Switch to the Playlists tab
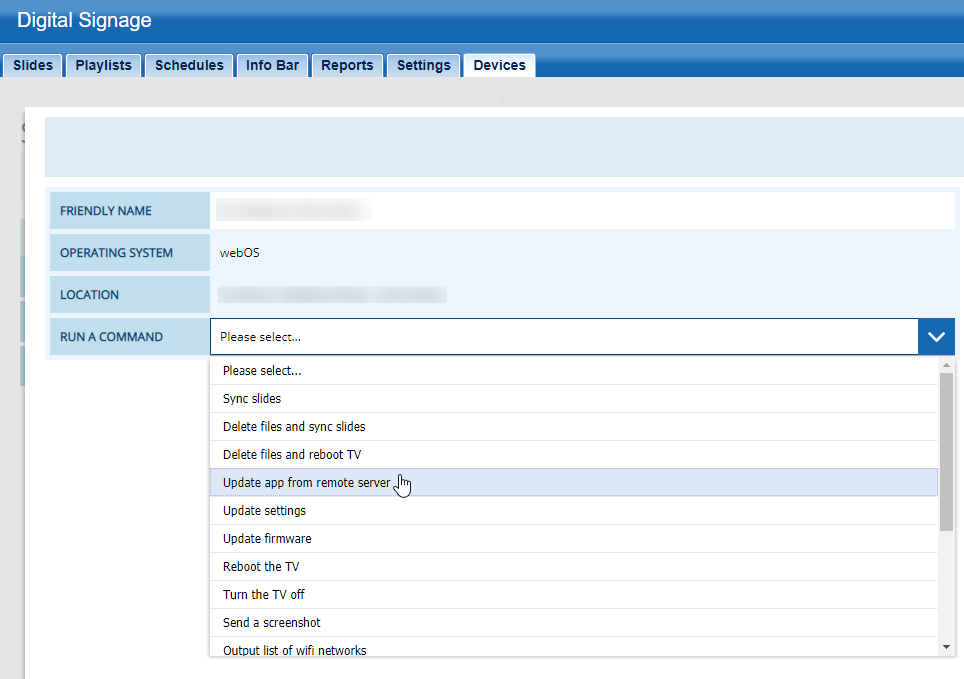This screenshot has width=964, height=679. 104,65
